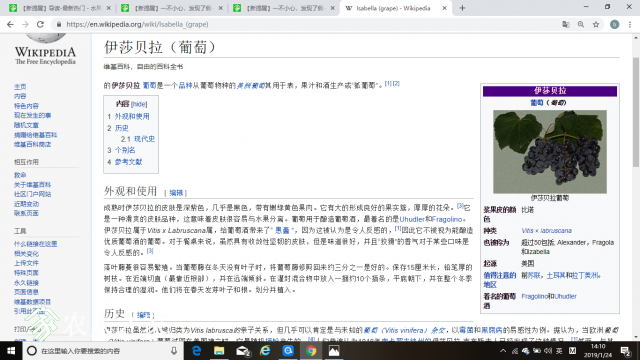Toggle the contents box with the hide link

(x=139, y=104)
